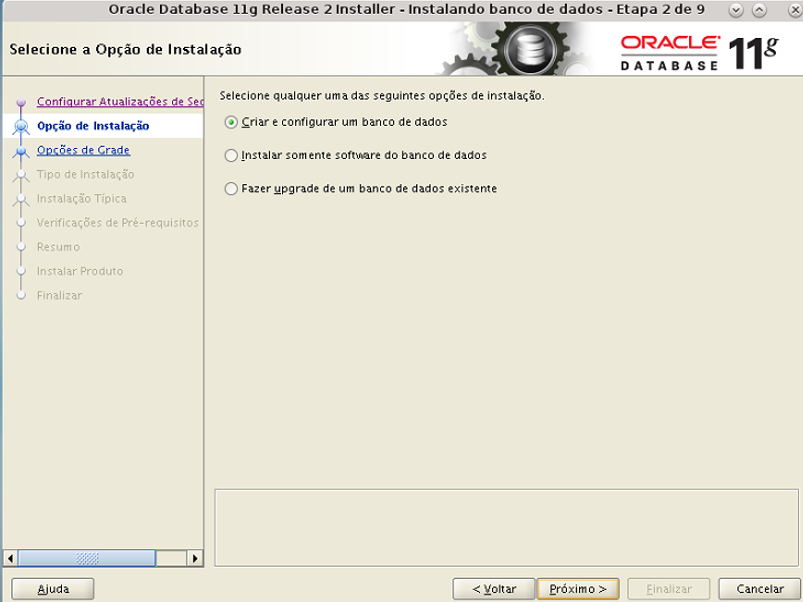Click the Finalizar step in the sidebar
This screenshot has height=602, width=803.
coord(59,295)
